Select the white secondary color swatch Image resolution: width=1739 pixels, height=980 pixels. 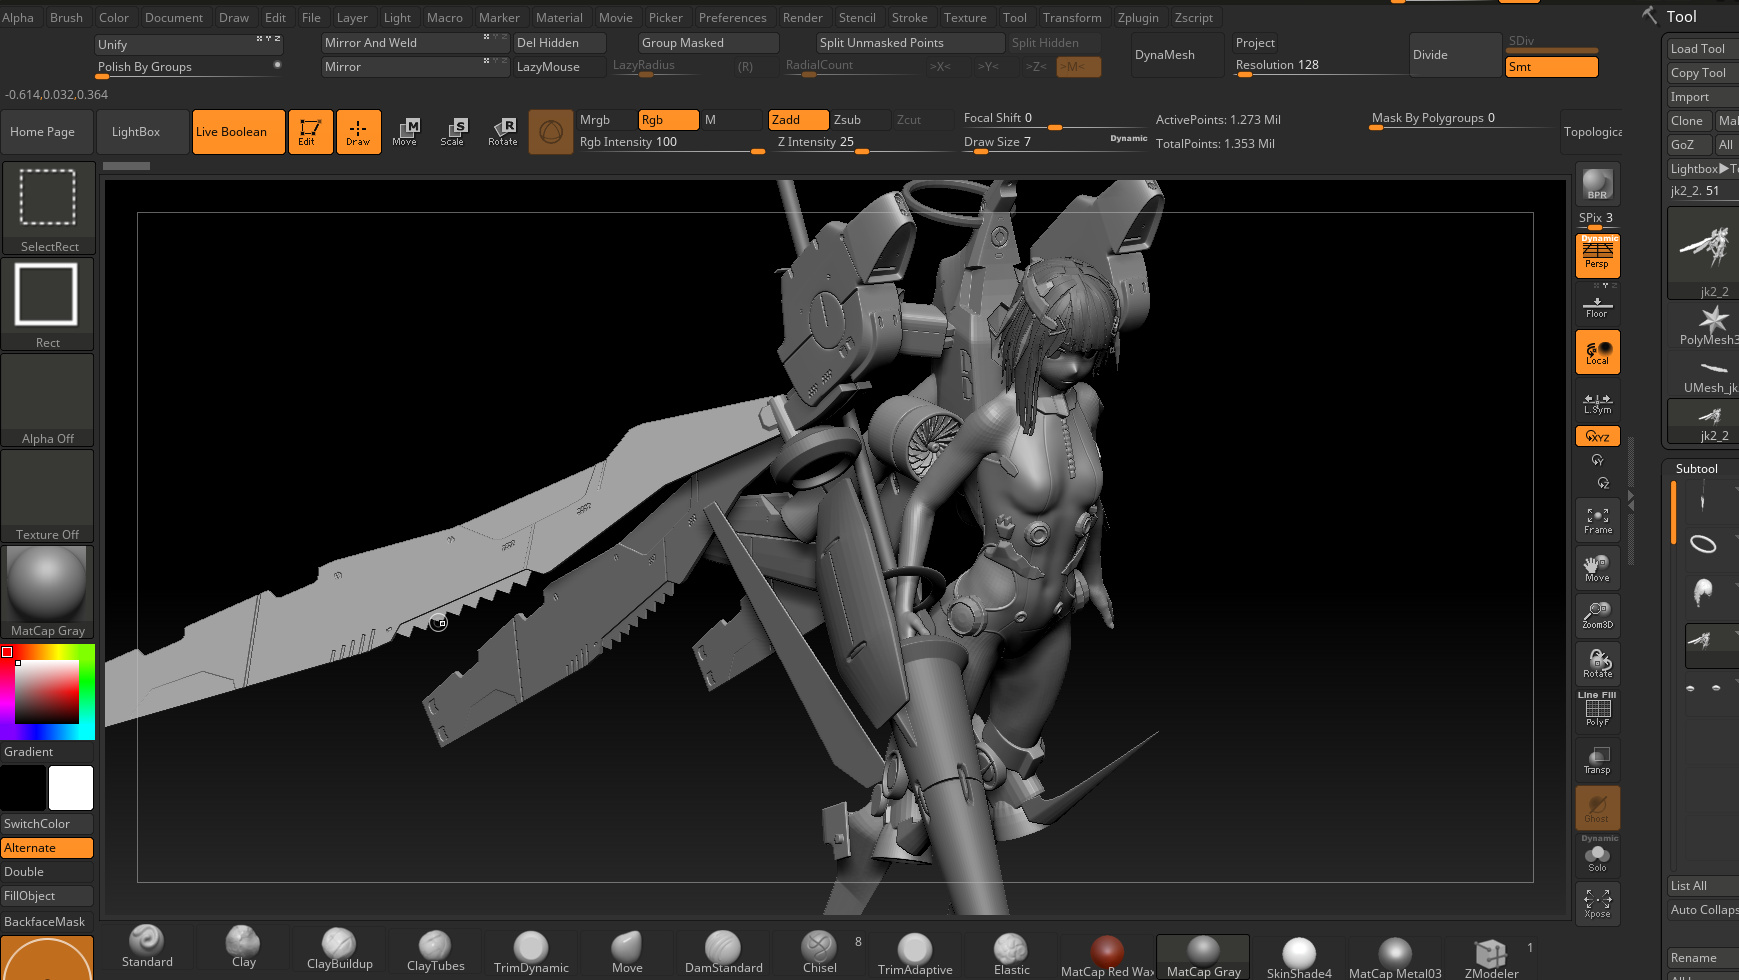click(71, 788)
